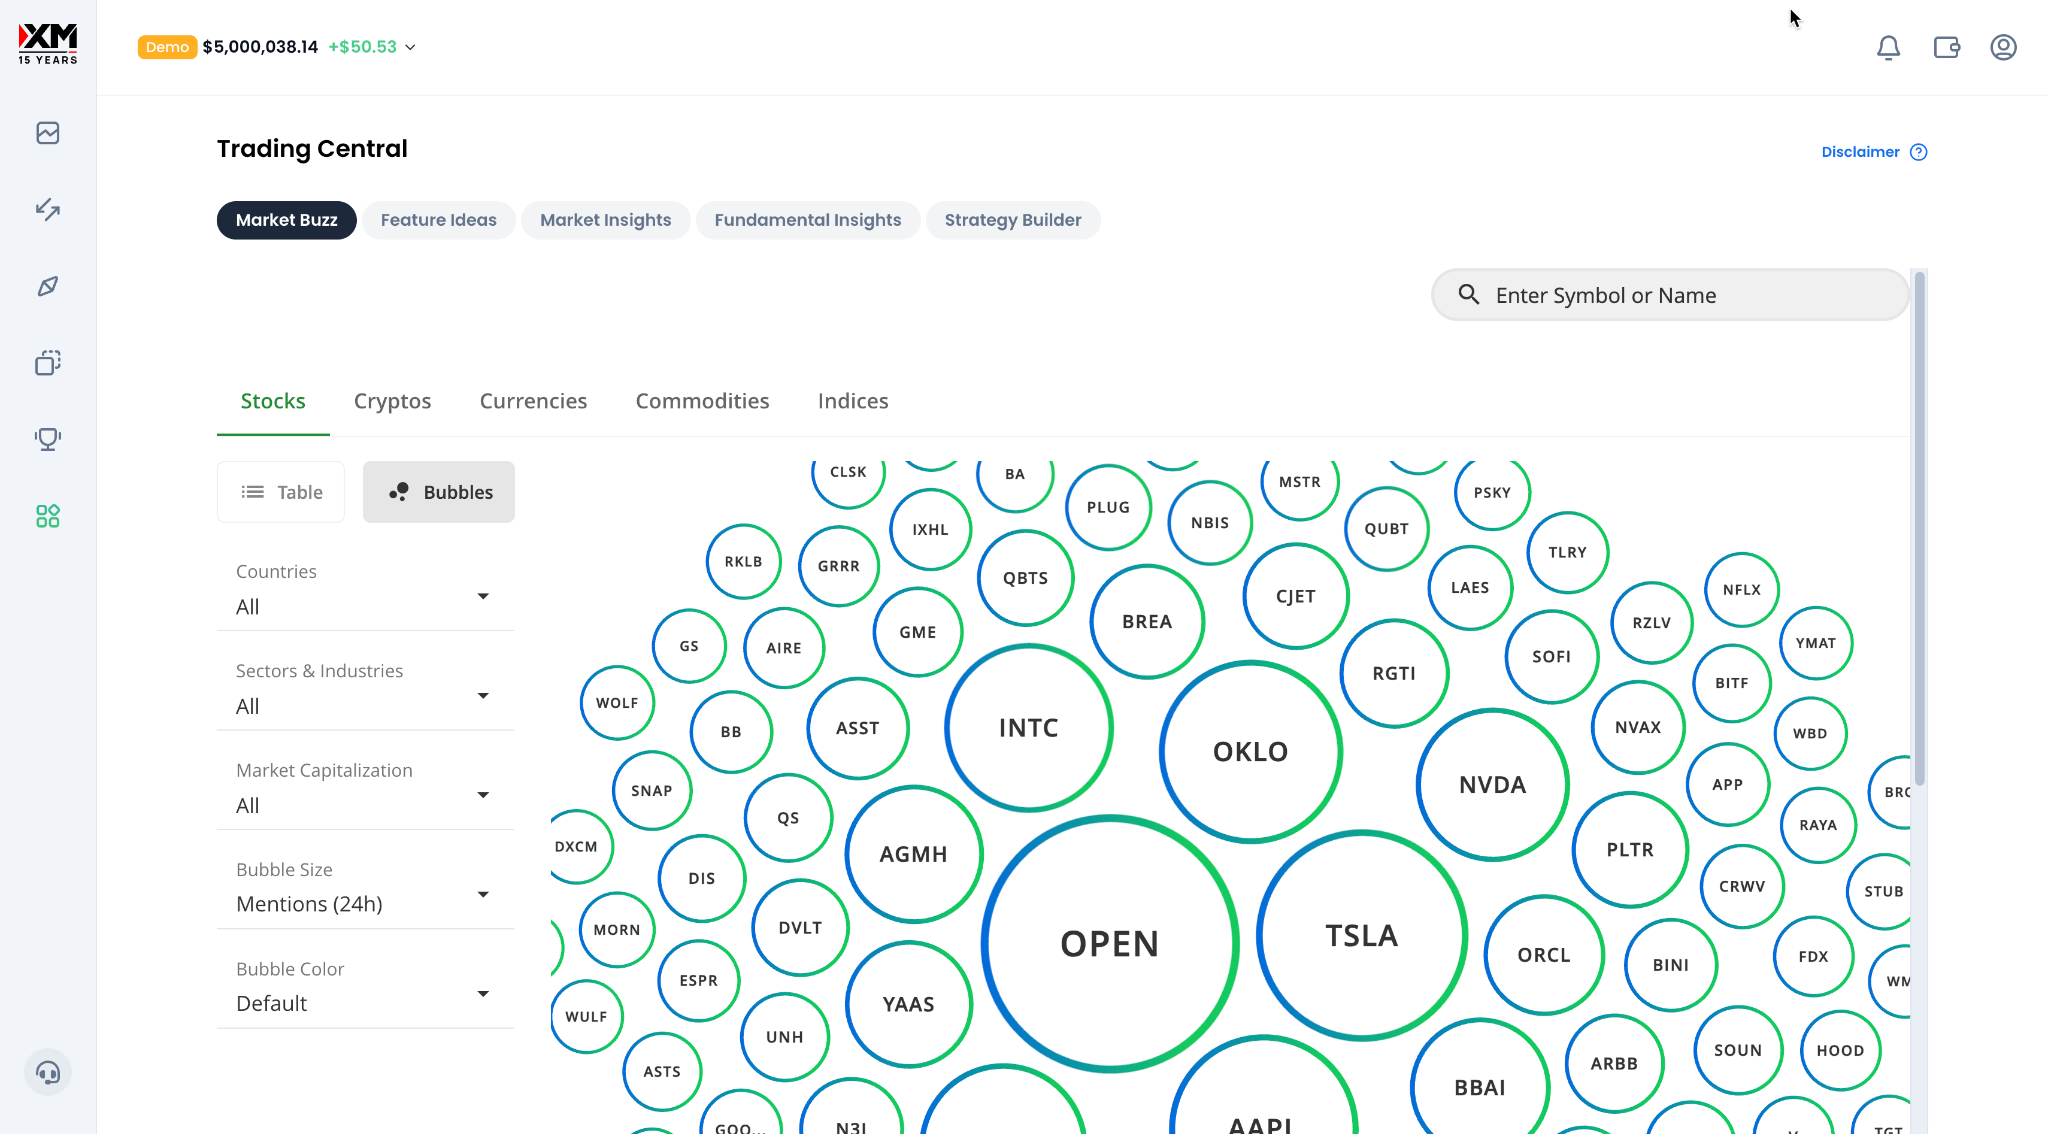Viewport: 2048px width, 1134px height.
Task: Select the PLUG stock bubble
Action: 1108,507
